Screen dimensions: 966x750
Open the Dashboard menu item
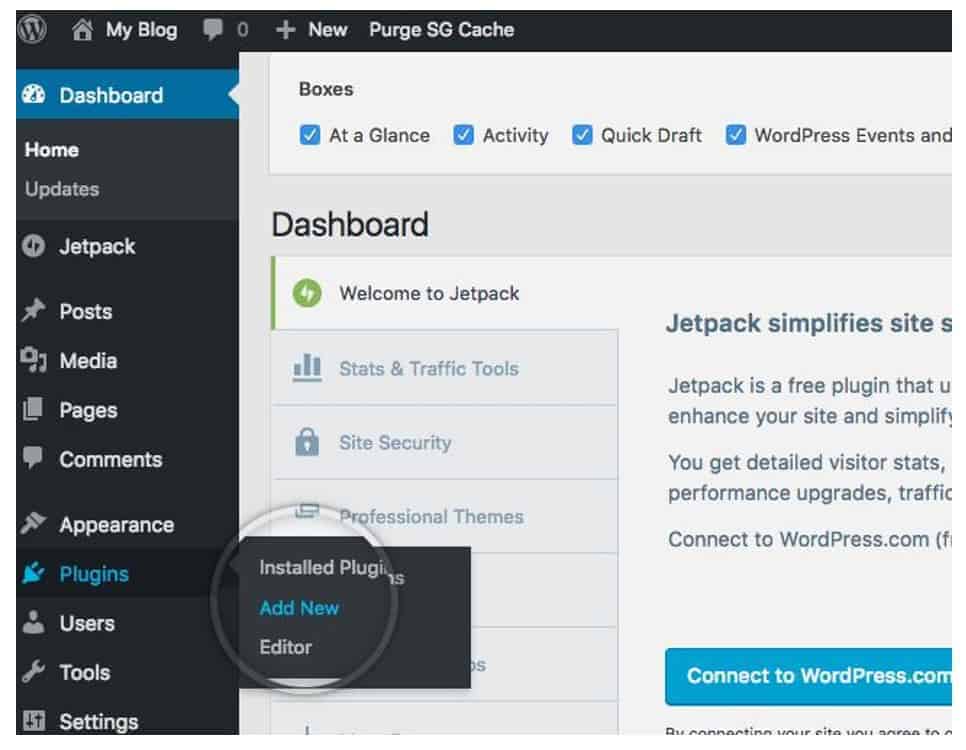click(x=128, y=94)
